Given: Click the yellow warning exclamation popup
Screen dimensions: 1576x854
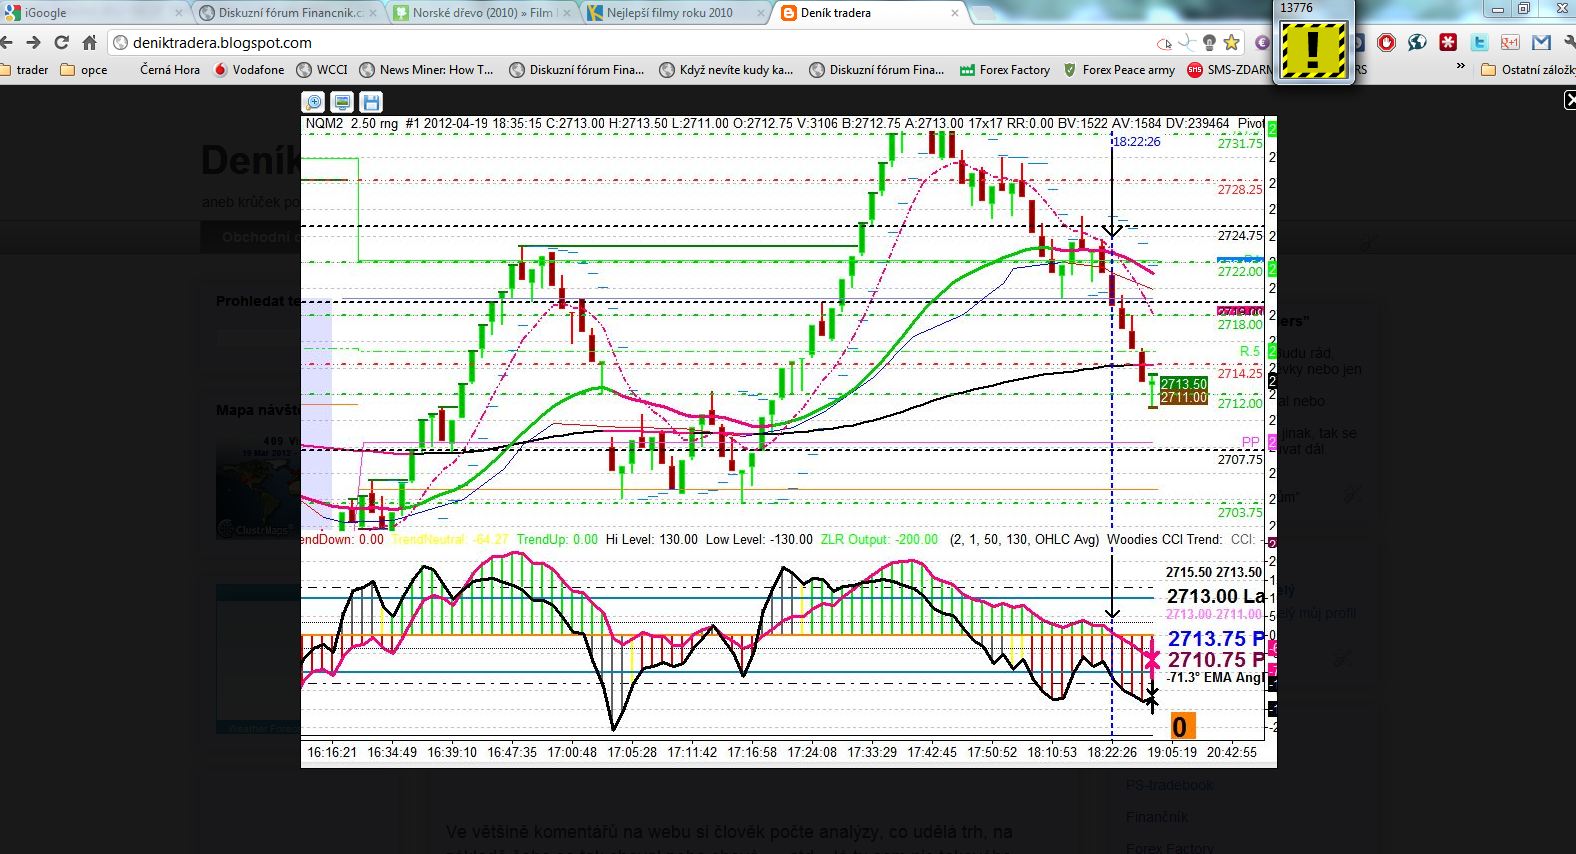Looking at the screenshot, I should pyautogui.click(x=1313, y=50).
